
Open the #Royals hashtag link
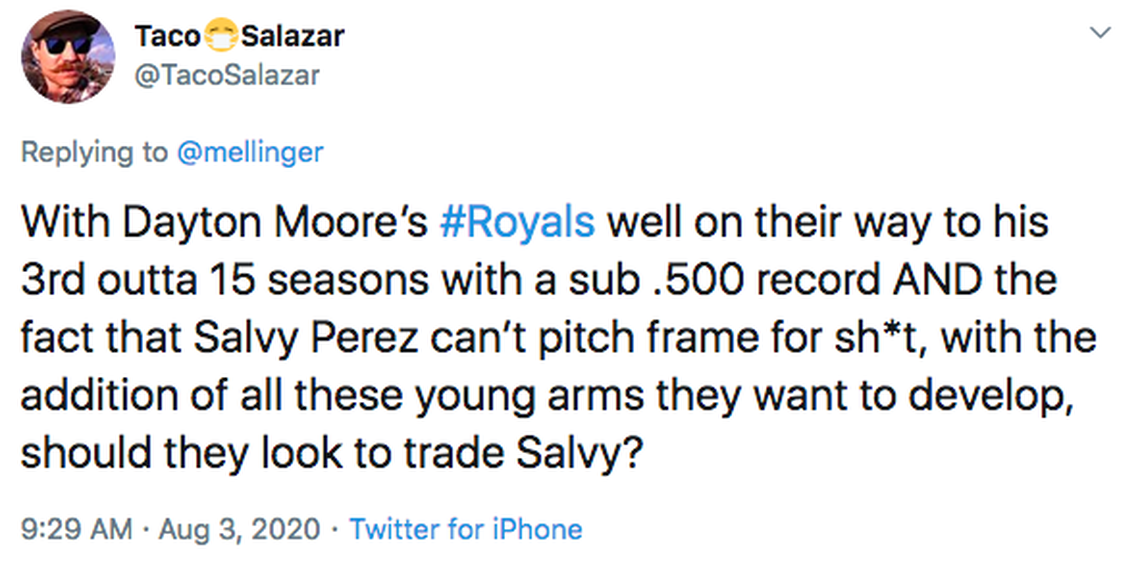(517, 222)
